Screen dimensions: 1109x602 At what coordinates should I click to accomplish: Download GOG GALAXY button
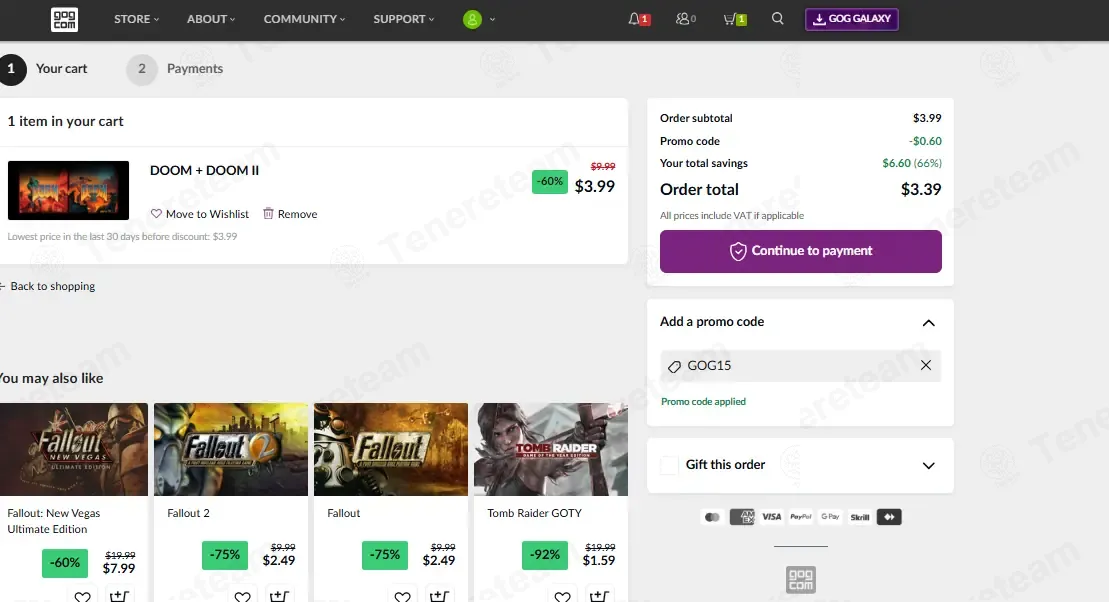coord(852,19)
